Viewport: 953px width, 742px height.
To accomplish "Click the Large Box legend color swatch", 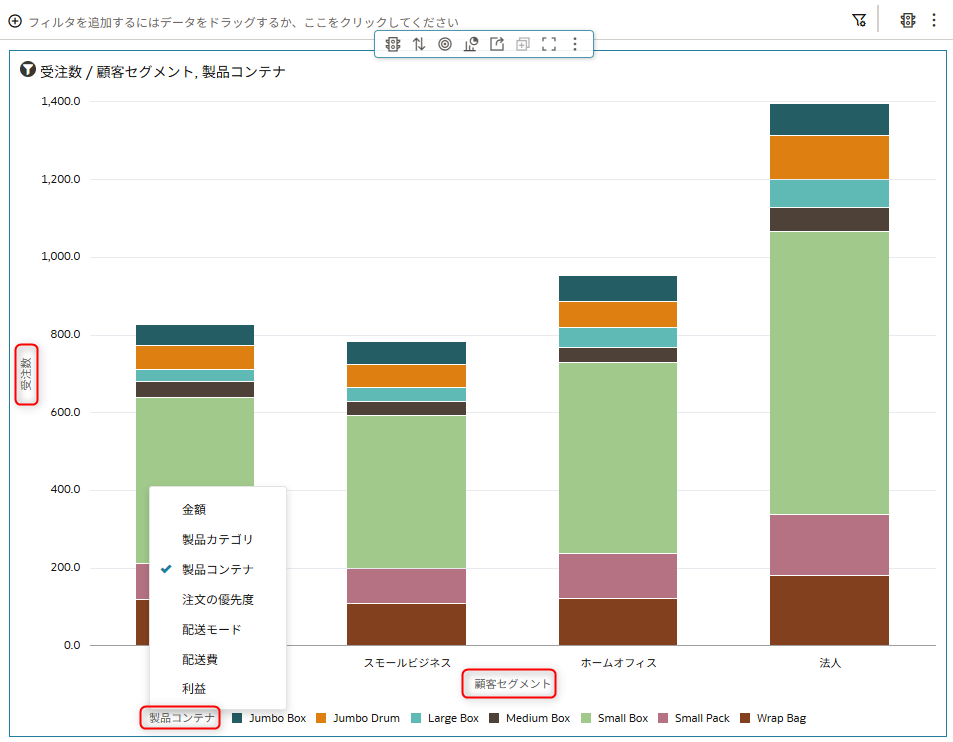I will point(416,718).
